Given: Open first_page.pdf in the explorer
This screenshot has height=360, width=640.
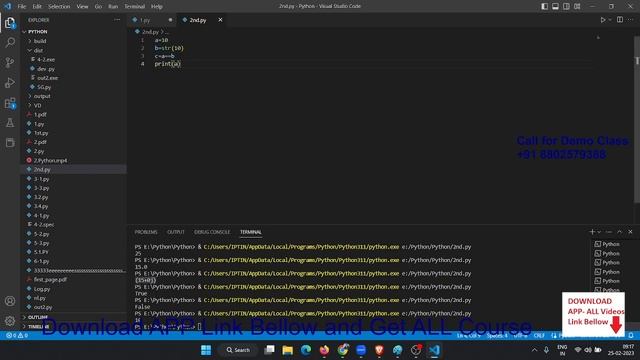Looking at the screenshot, I should (x=73, y=280).
